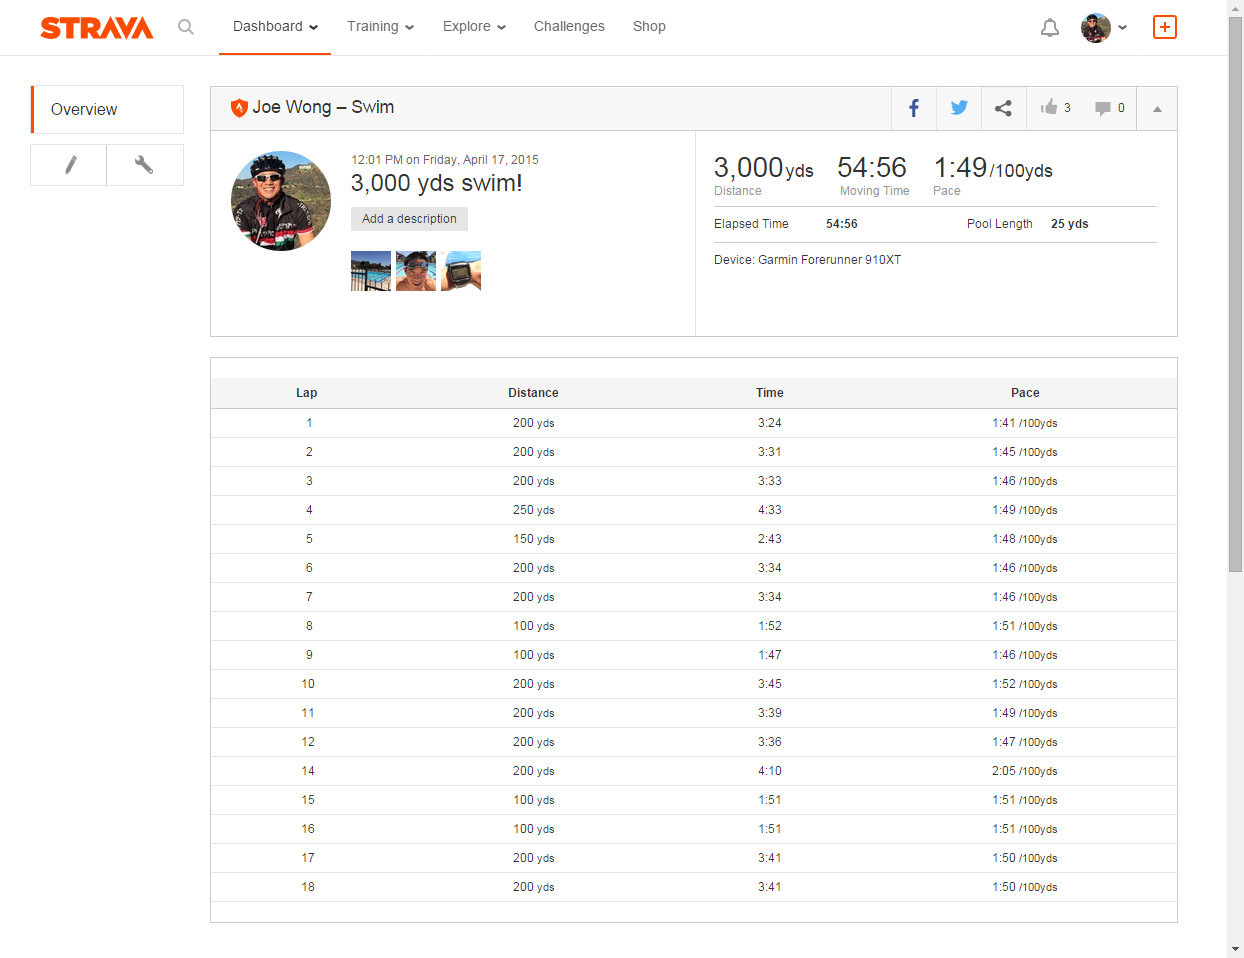Click the premium badge beside Joe Wong

pyautogui.click(x=239, y=108)
